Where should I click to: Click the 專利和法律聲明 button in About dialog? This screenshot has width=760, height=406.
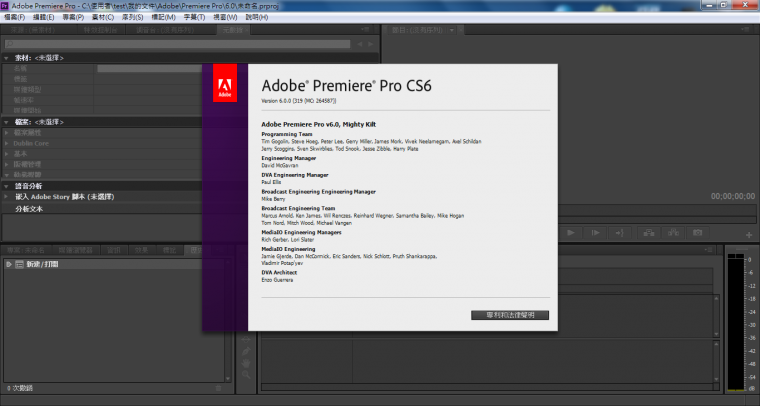pos(510,315)
